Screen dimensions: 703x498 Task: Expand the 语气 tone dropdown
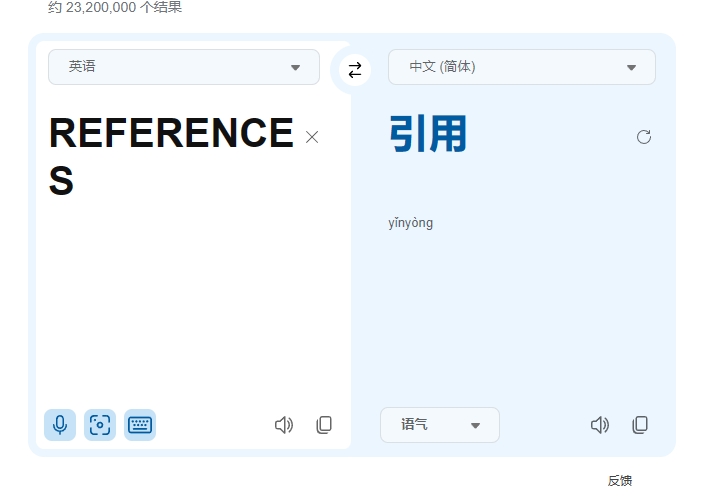(440, 424)
